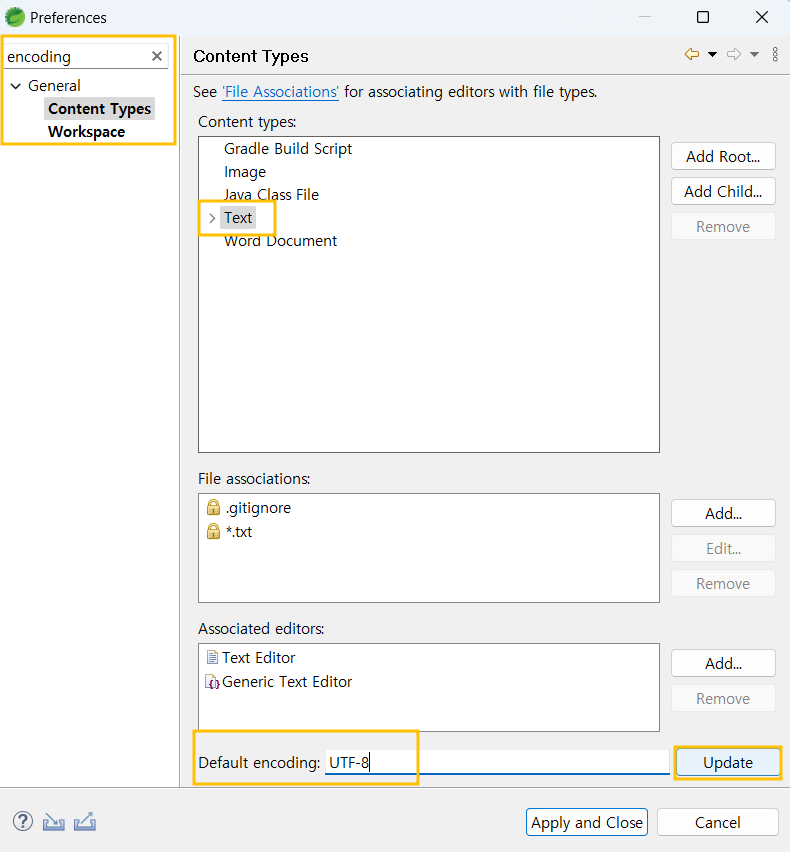The width and height of the screenshot is (790, 852).
Task: Select Gradle Build Script content type
Action: coord(288,148)
